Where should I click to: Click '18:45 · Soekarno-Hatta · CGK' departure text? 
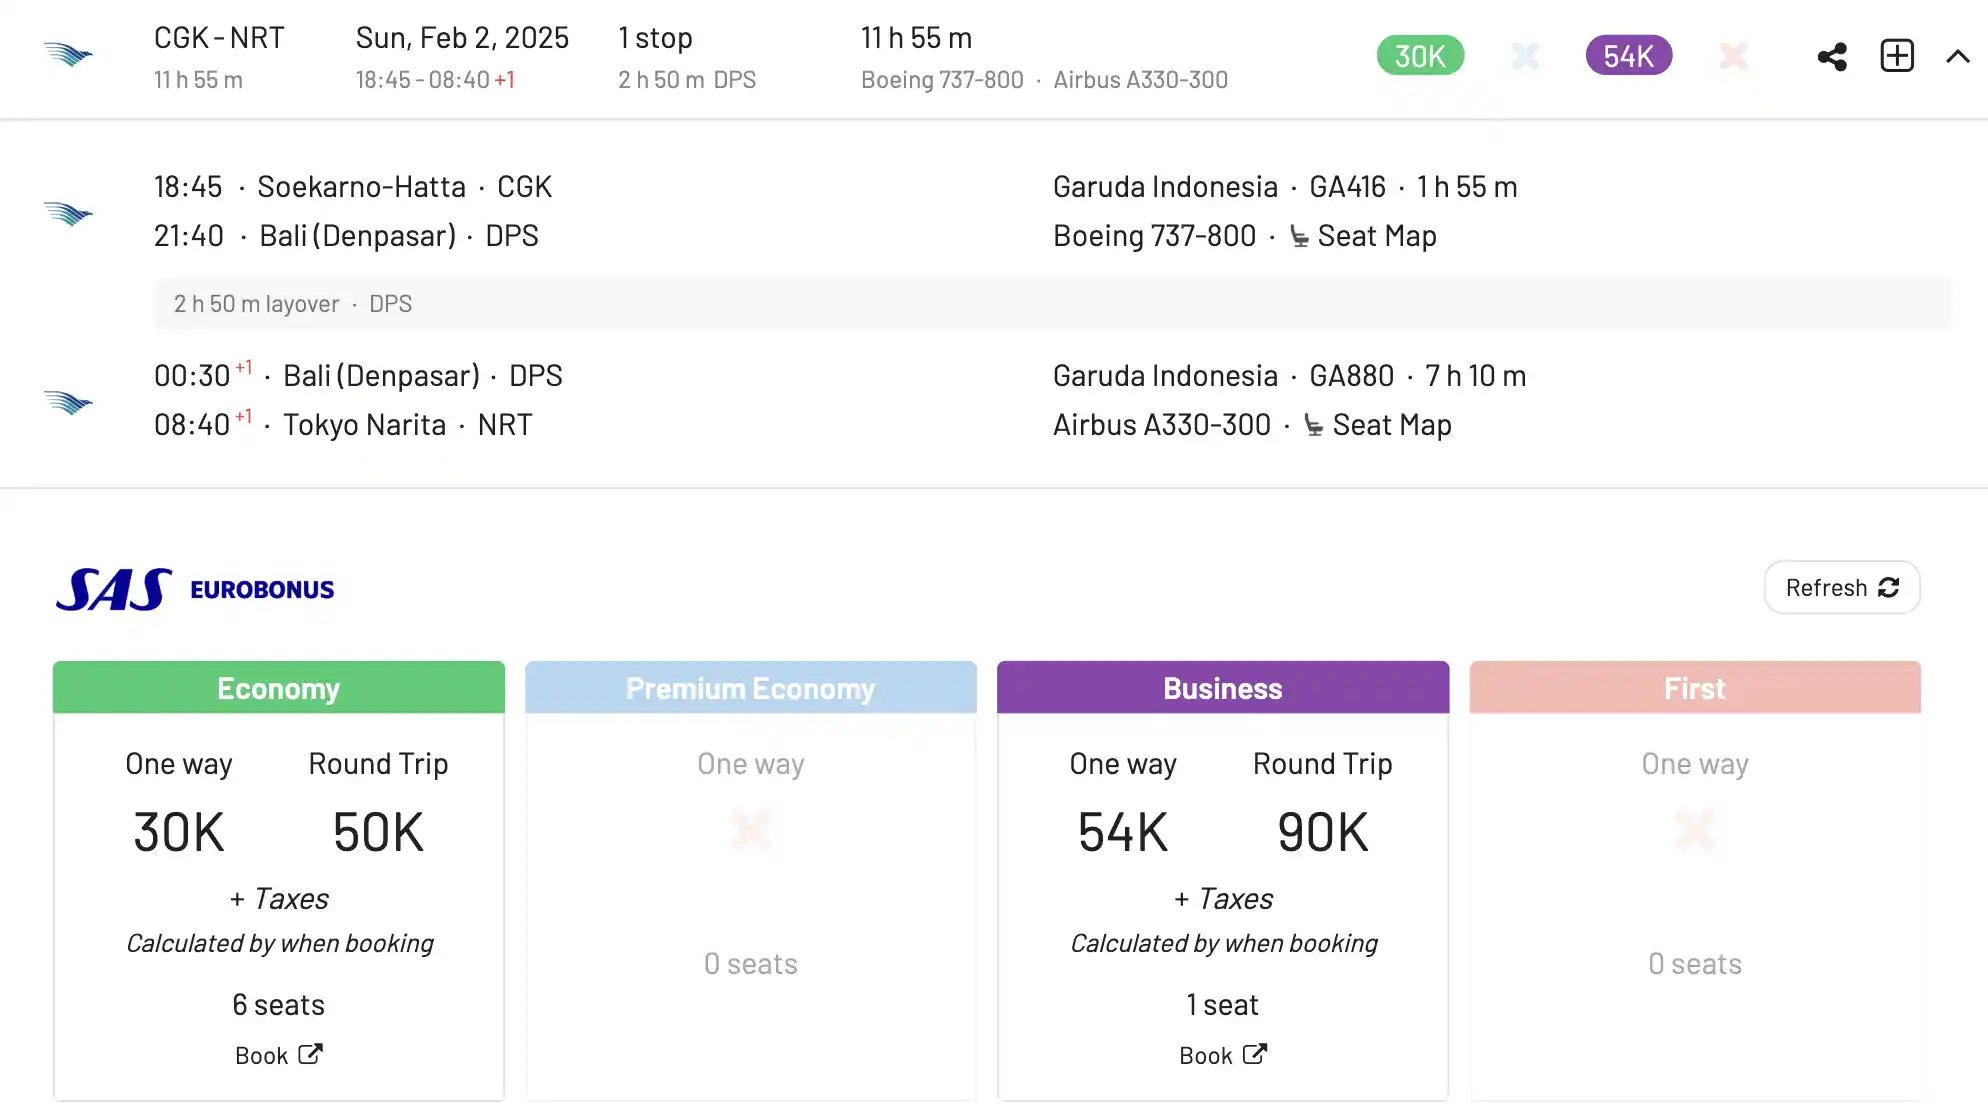(x=353, y=187)
